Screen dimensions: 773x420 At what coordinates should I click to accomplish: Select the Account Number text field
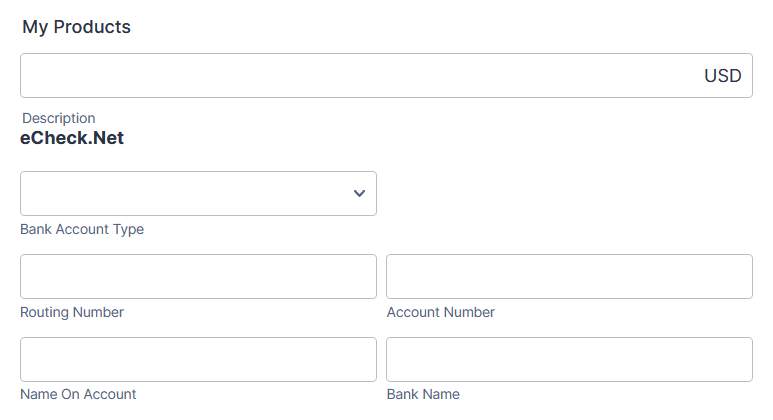pos(569,276)
